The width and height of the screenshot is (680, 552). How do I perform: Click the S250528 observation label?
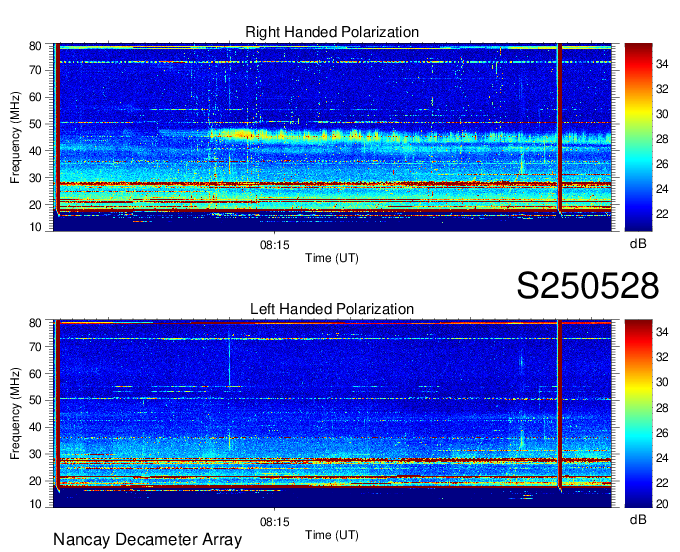click(x=588, y=286)
